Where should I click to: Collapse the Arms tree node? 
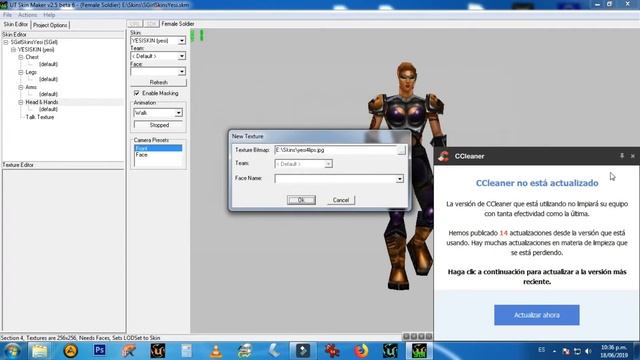point(20,87)
